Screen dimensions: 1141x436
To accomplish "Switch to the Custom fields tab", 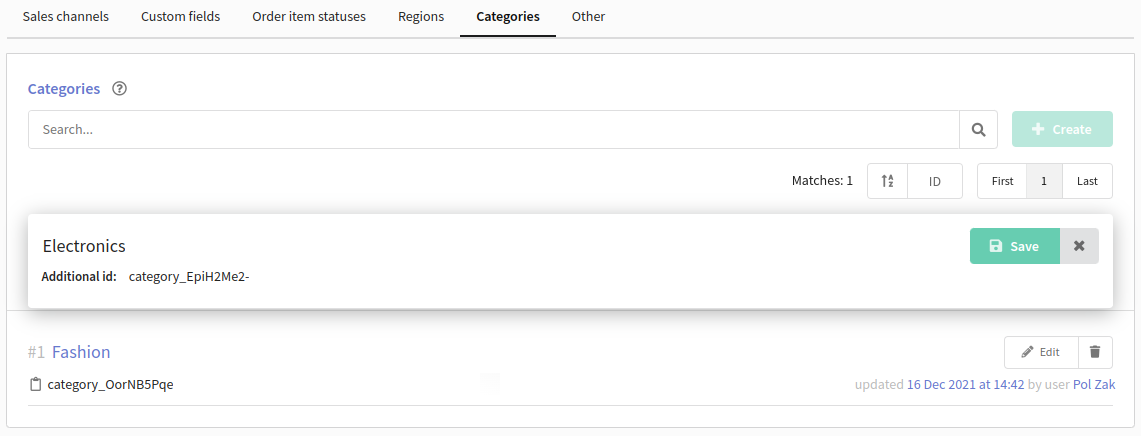I will click(180, 16).
